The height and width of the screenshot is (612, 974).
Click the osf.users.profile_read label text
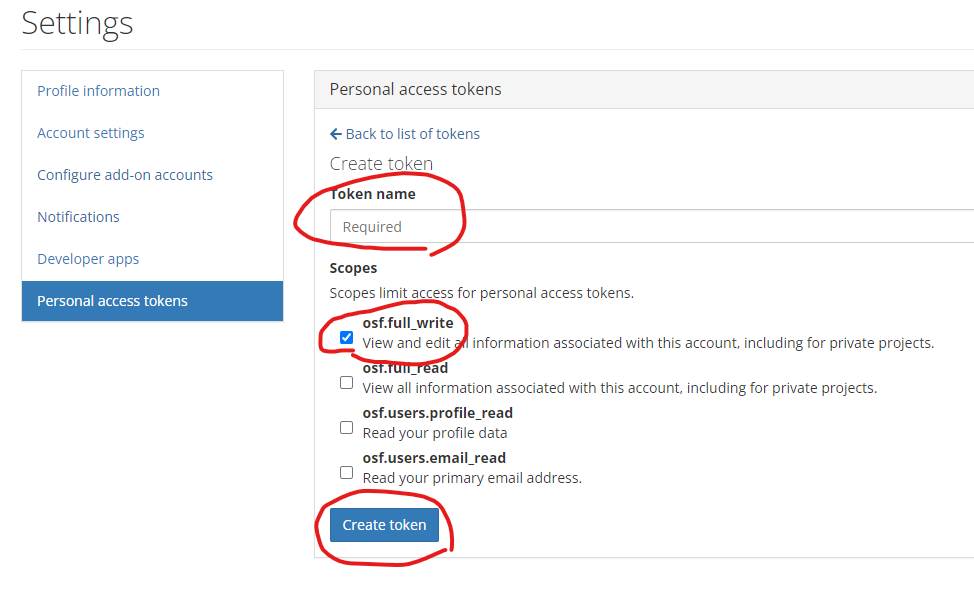437,413
